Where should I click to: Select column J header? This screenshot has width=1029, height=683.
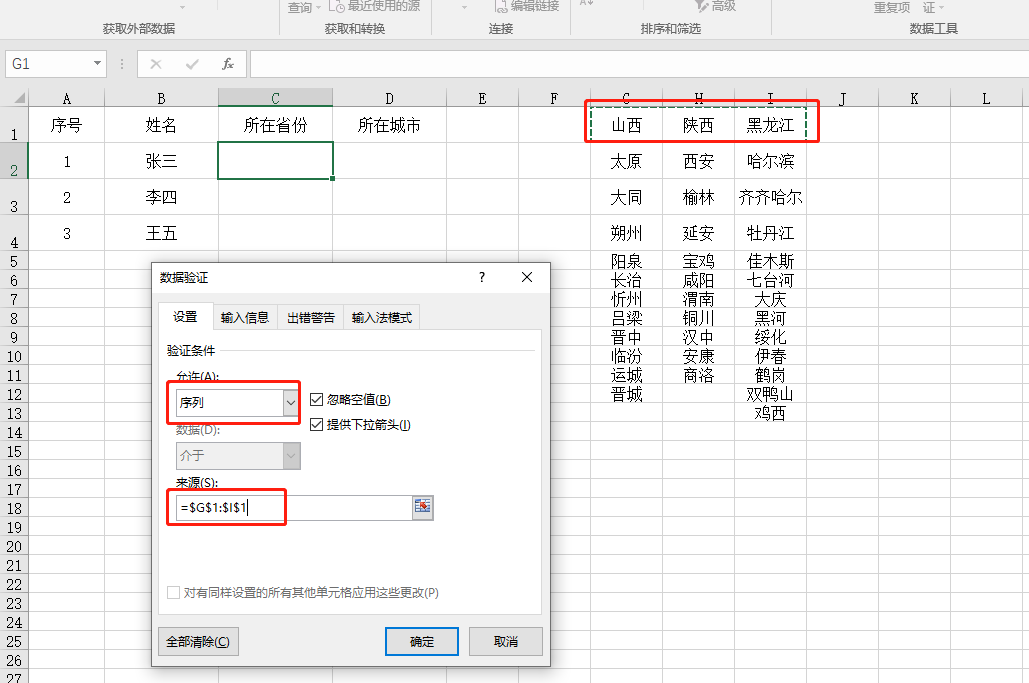pos(842,98)
